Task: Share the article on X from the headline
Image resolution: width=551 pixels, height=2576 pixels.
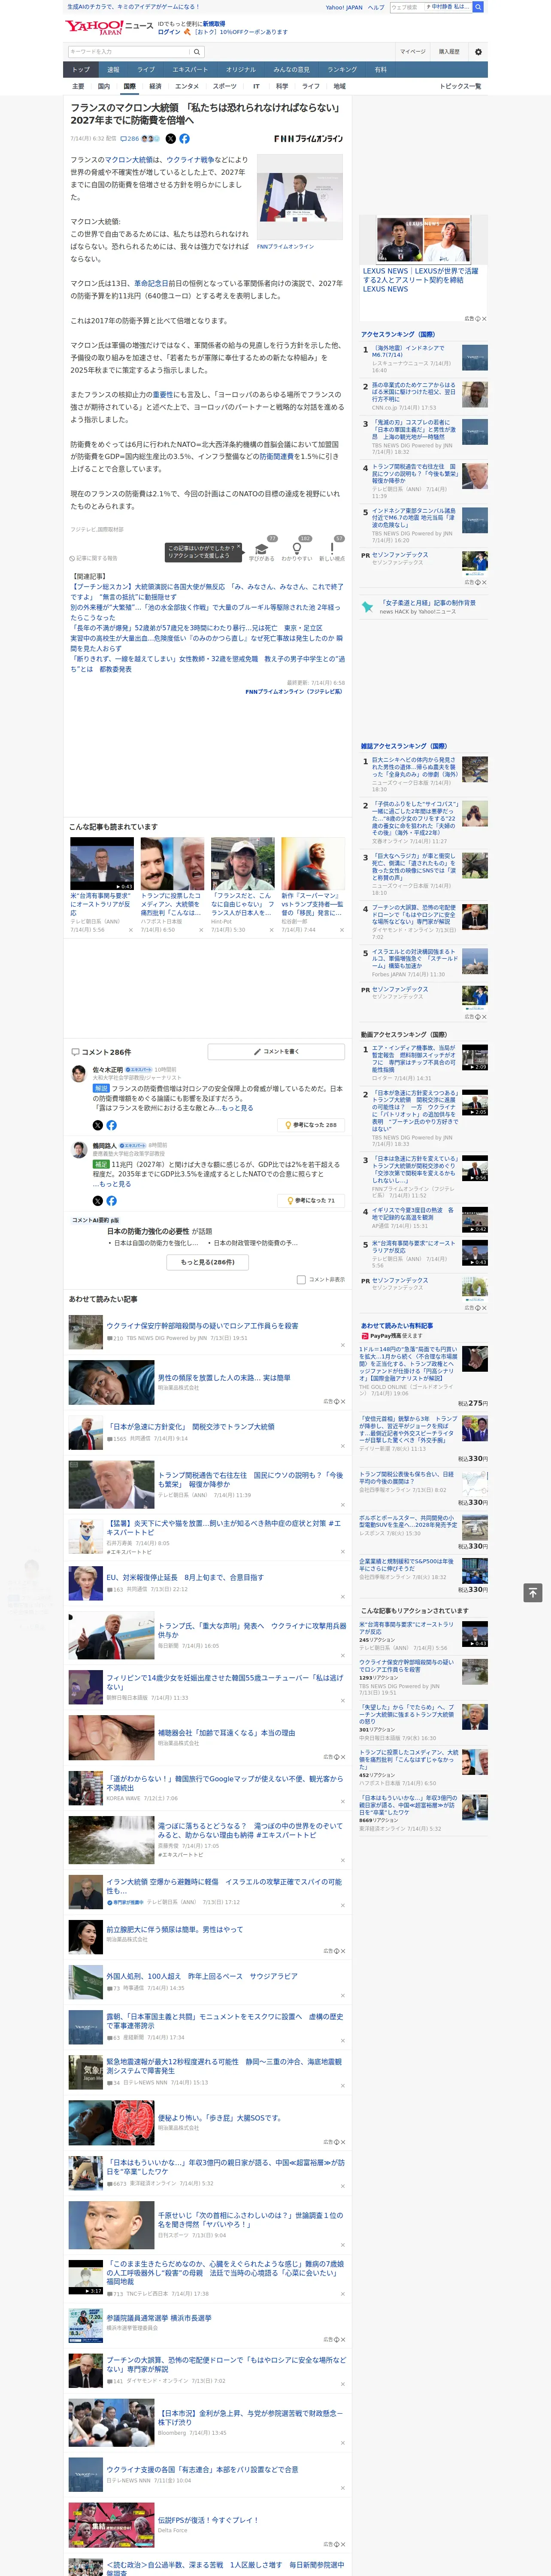Action: point(171,139)
